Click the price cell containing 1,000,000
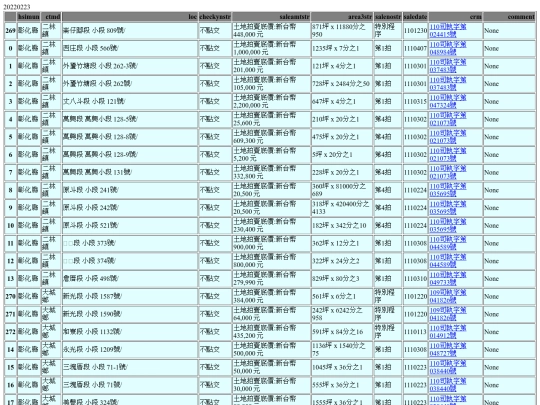540x405 pixels. point(271,48)
